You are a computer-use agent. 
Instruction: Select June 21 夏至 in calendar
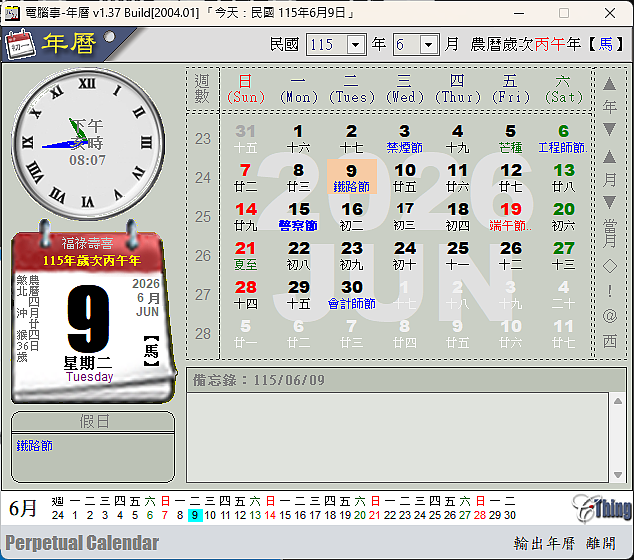click(x=245, y=255)
